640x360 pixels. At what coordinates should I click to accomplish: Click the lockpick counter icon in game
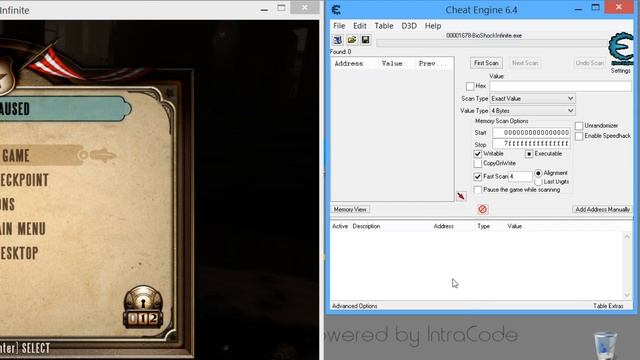coord(143,307)
